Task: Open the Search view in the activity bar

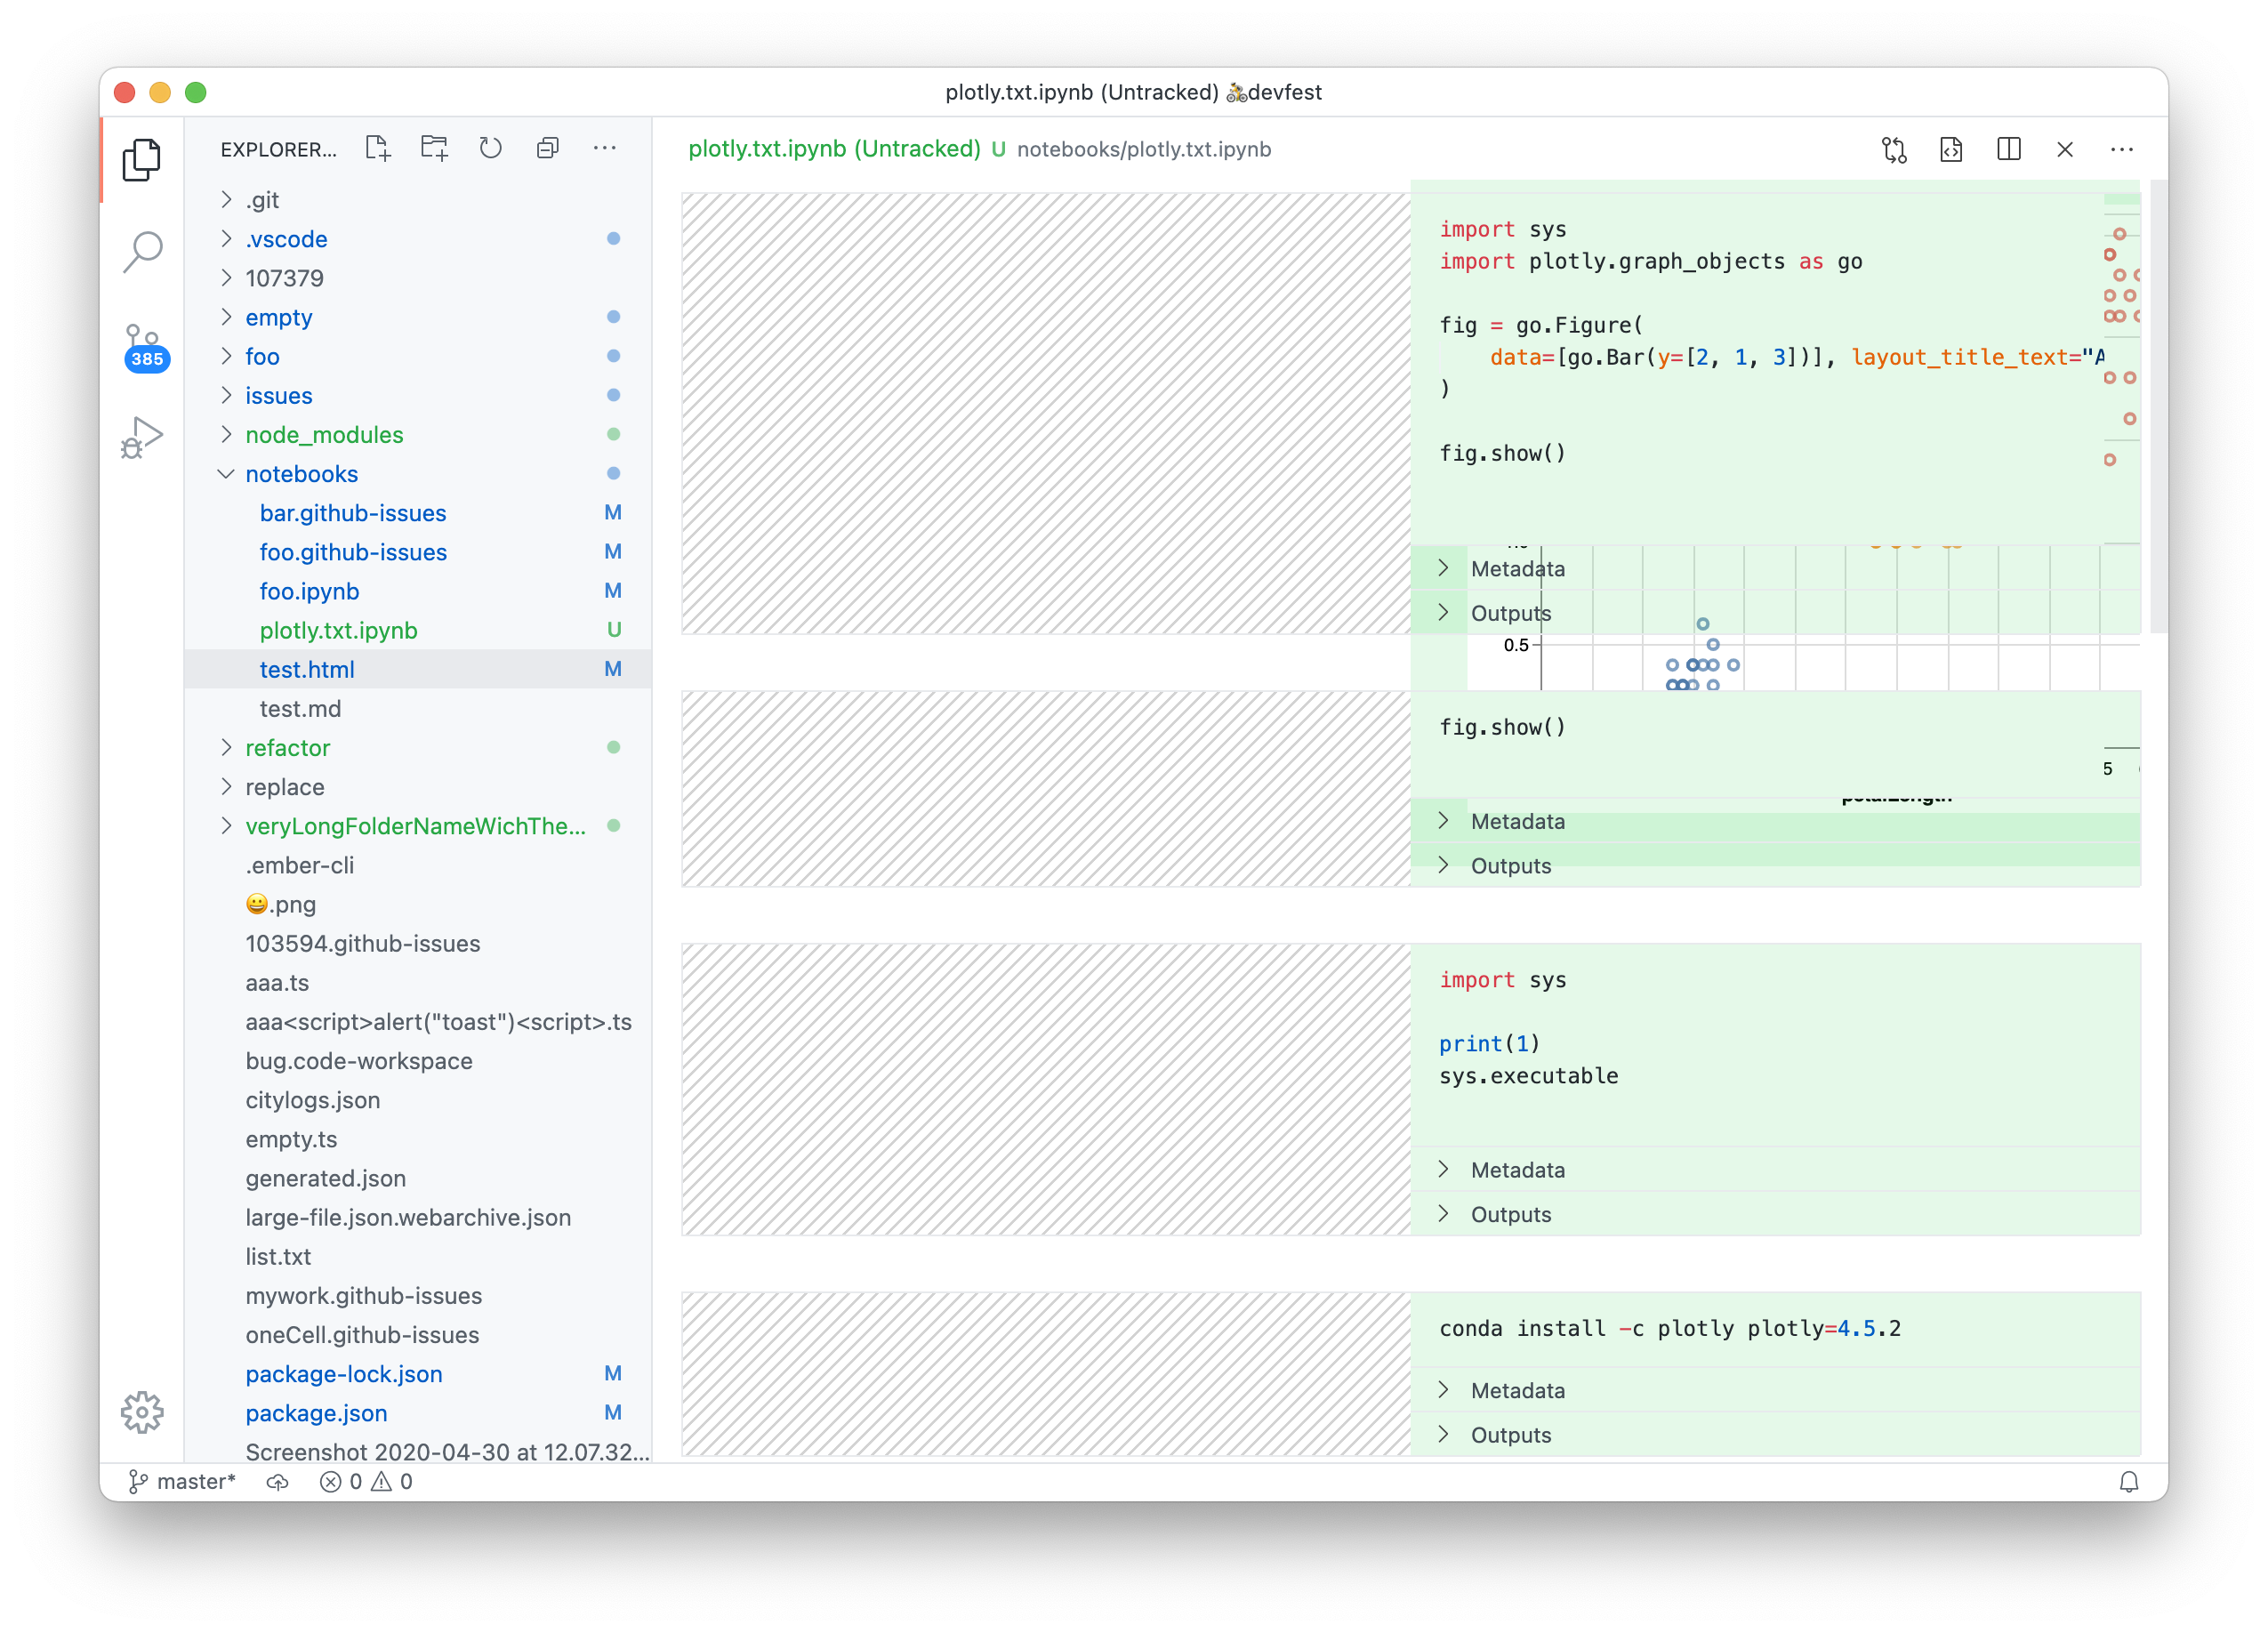Action: [143, 252]
